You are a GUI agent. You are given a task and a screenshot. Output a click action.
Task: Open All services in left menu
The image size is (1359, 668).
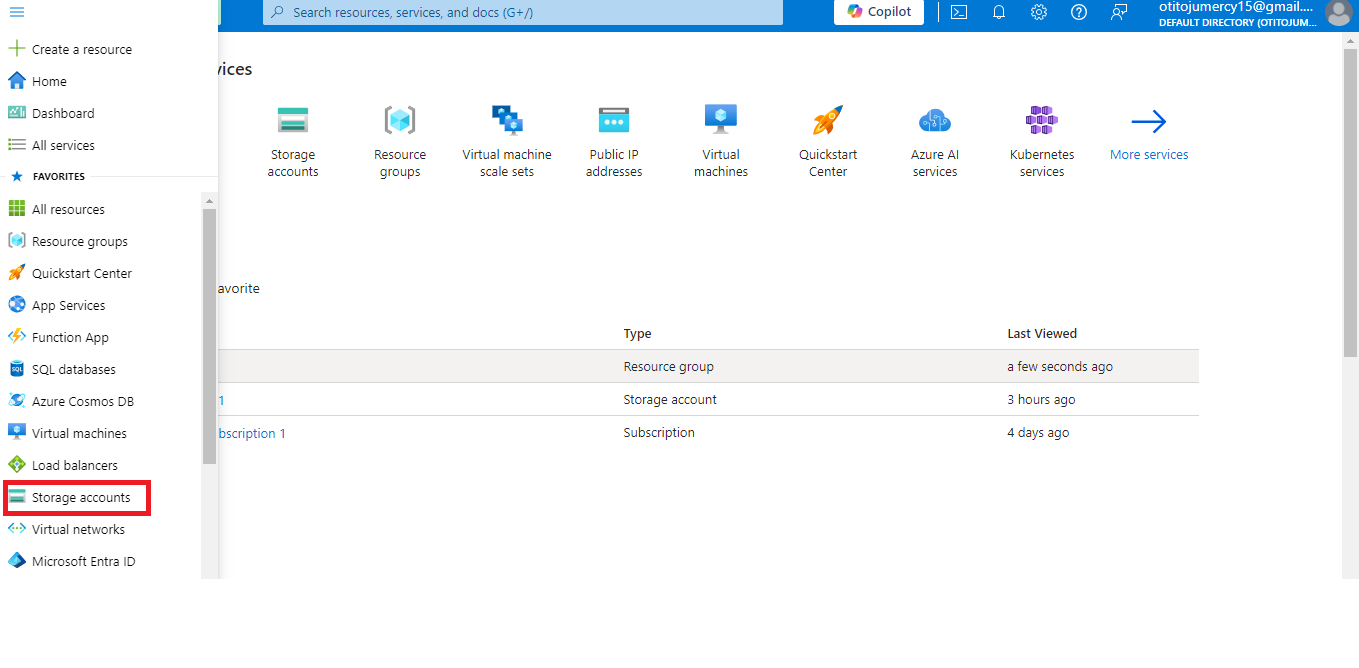[x=62, y=145]
